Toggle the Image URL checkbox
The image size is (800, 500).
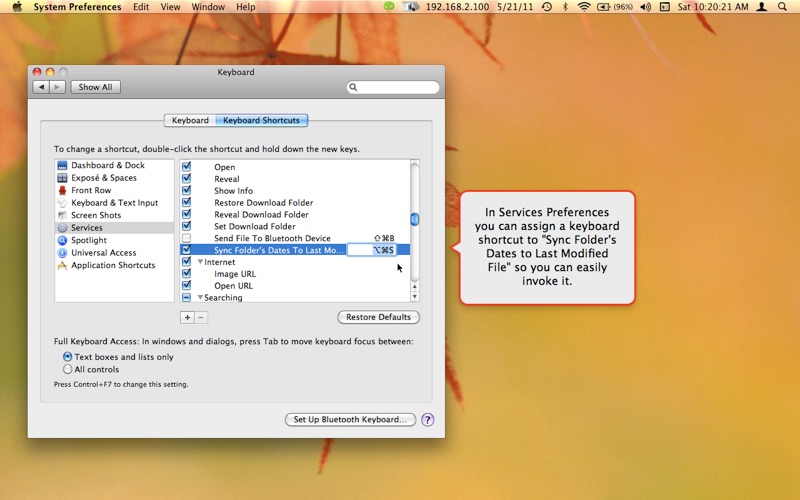coord(186,273)
